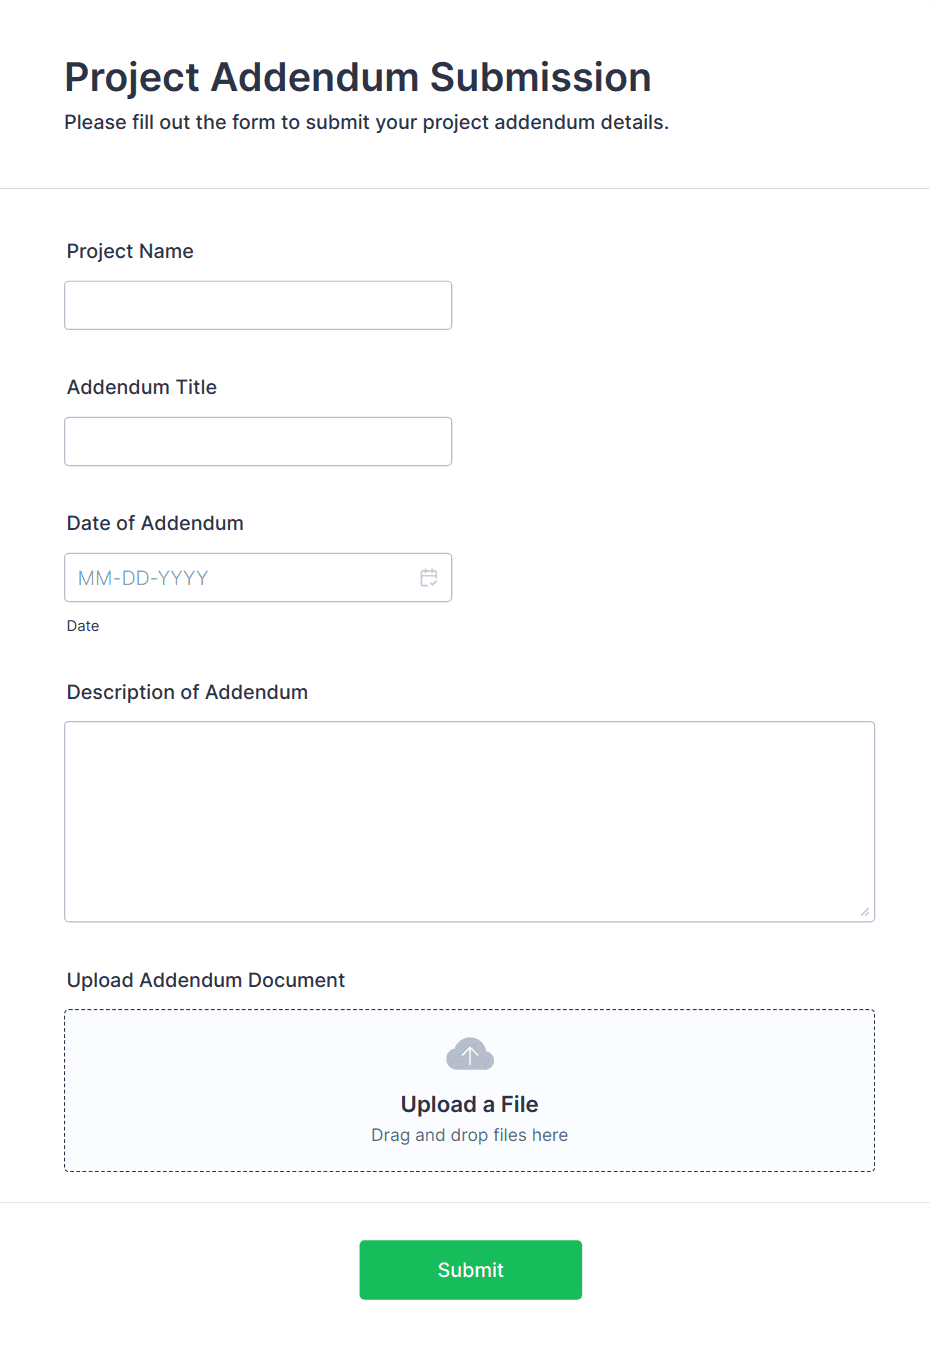This screenshot has width=930, height=1349.
Task: Click the Description of Addendum label
Action: click(x=187, y=691)
